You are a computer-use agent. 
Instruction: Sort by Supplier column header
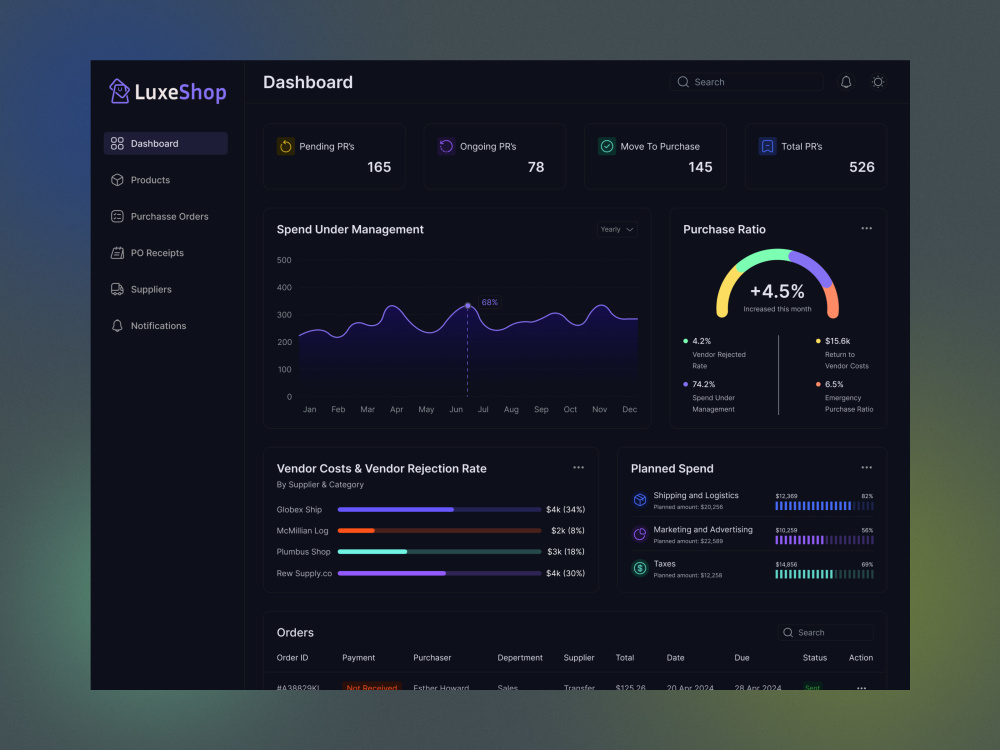(x=578, y=658)
